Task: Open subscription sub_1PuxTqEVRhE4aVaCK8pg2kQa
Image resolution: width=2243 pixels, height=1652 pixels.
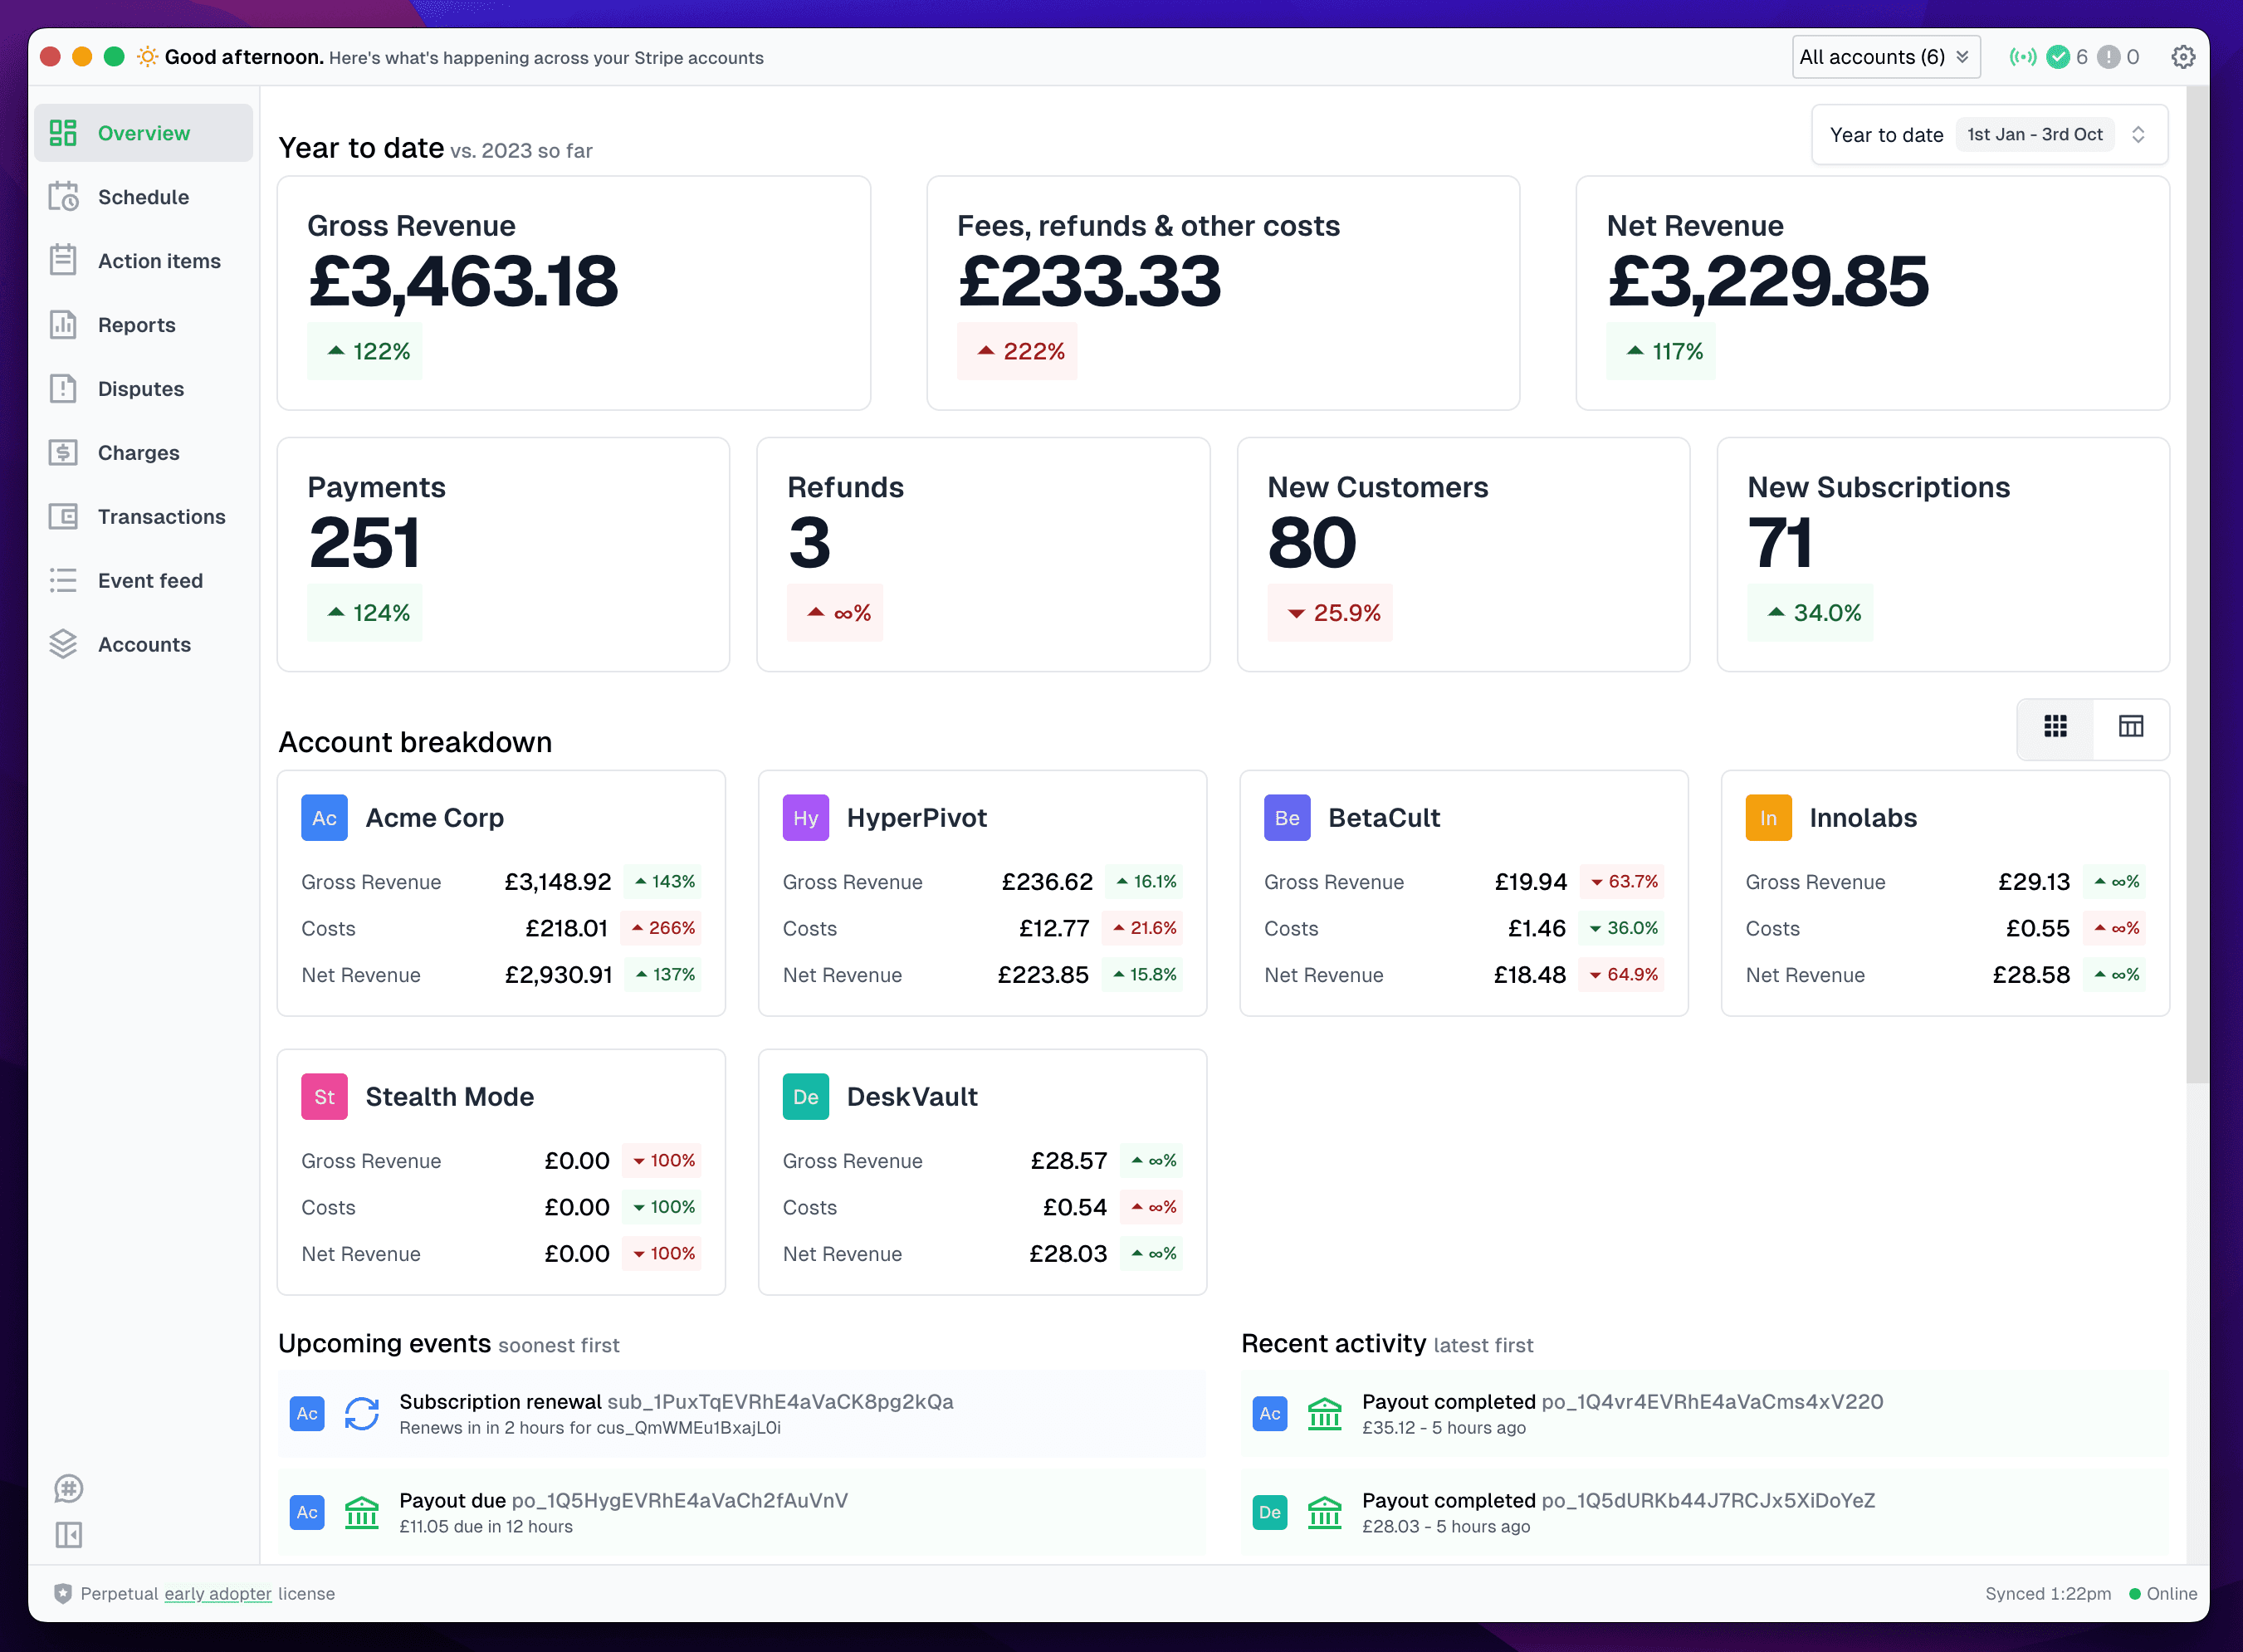Action: coord(780,1402)
